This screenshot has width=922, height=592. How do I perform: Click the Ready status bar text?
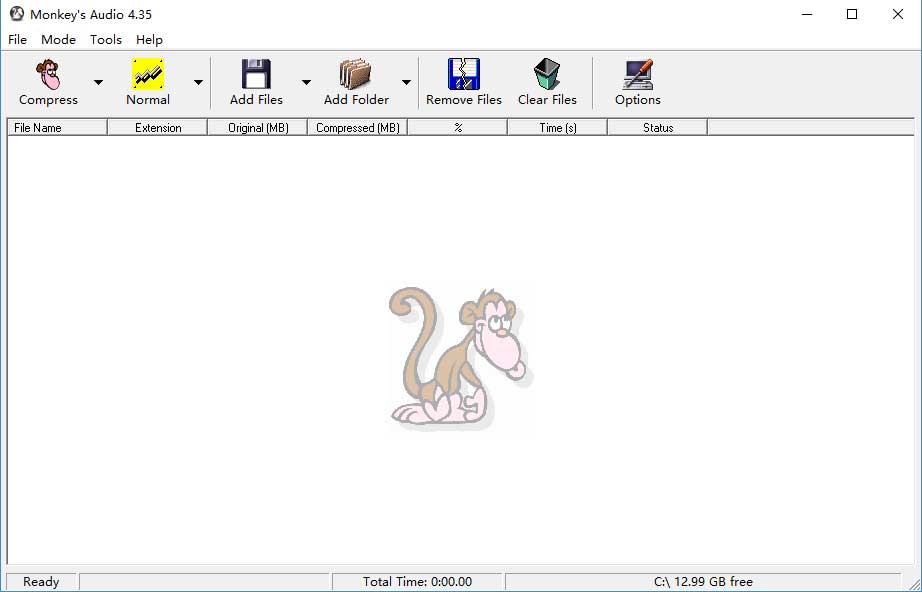tap(41, 581)
